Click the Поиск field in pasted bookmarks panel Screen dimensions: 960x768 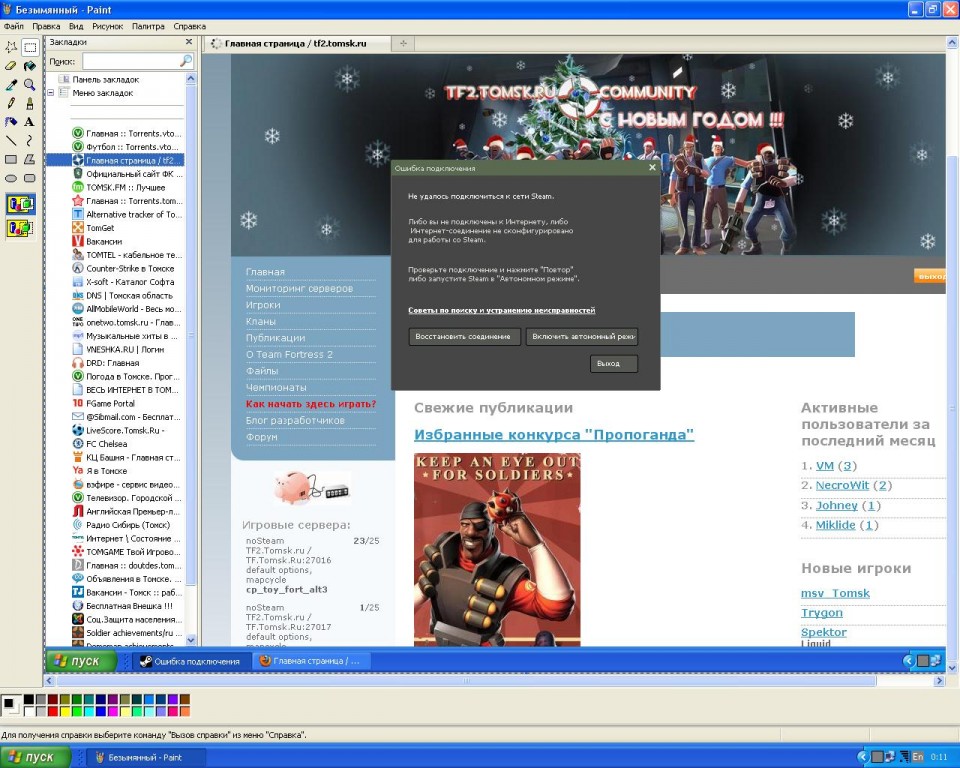click(138, 61)
